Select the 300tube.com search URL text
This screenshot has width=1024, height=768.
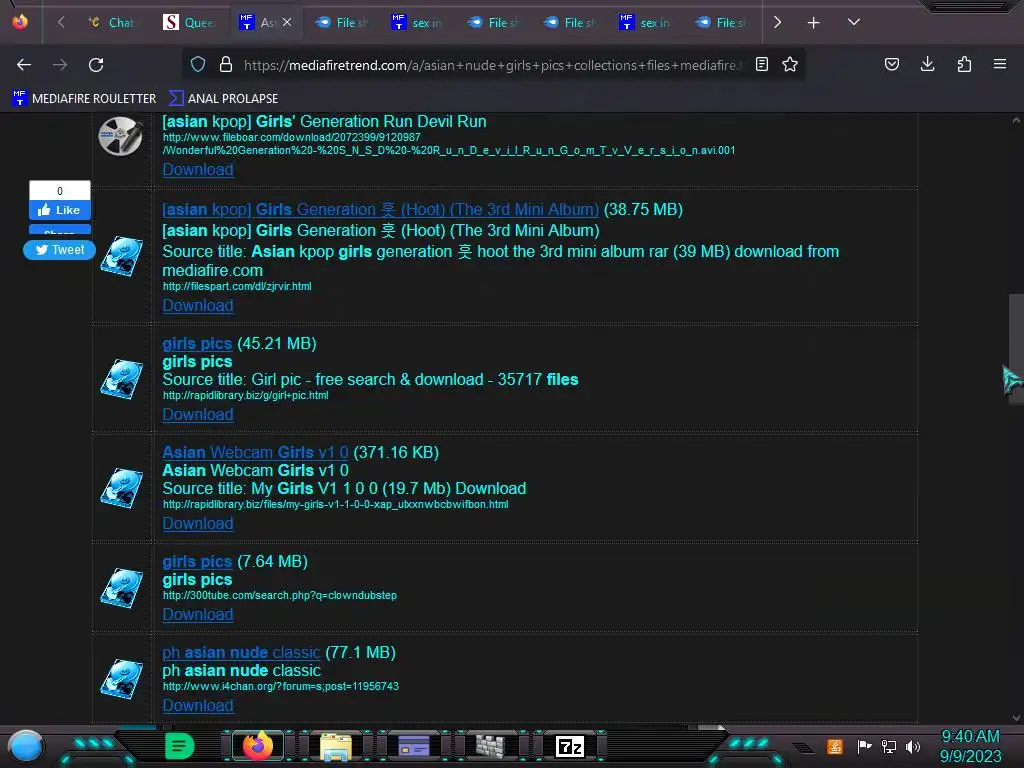280,596
